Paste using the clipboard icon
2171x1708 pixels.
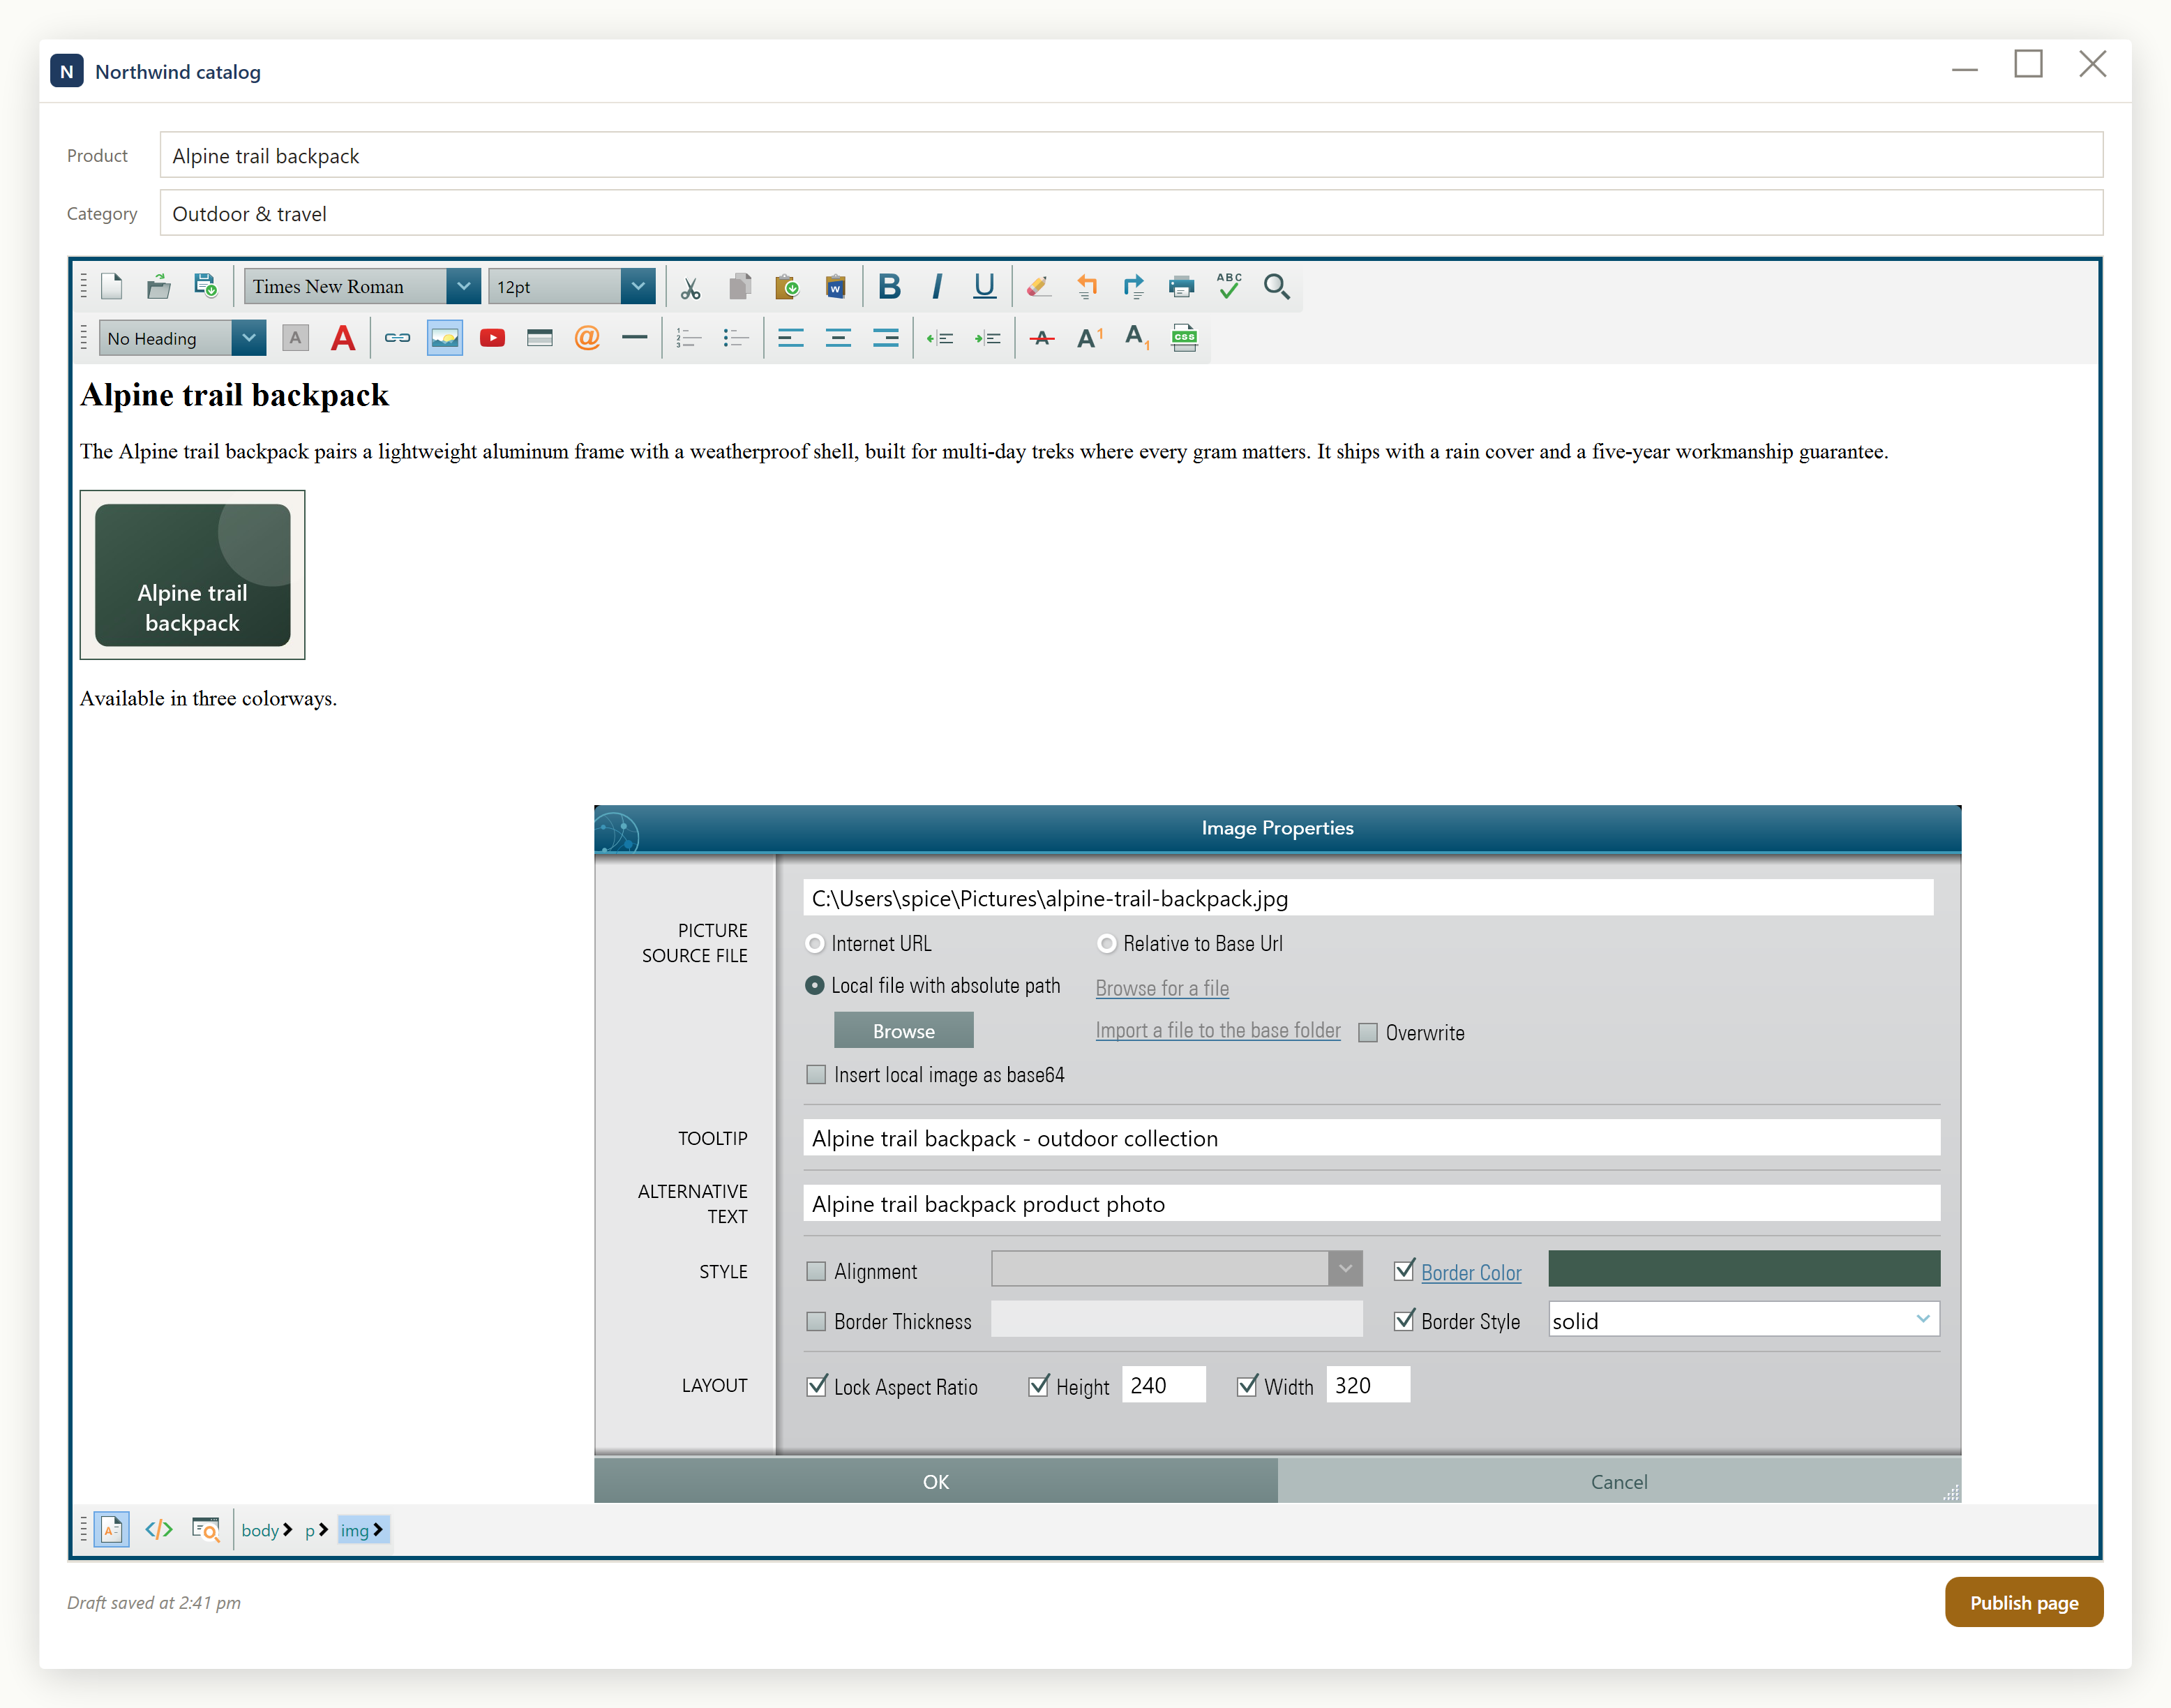point(787,288)
